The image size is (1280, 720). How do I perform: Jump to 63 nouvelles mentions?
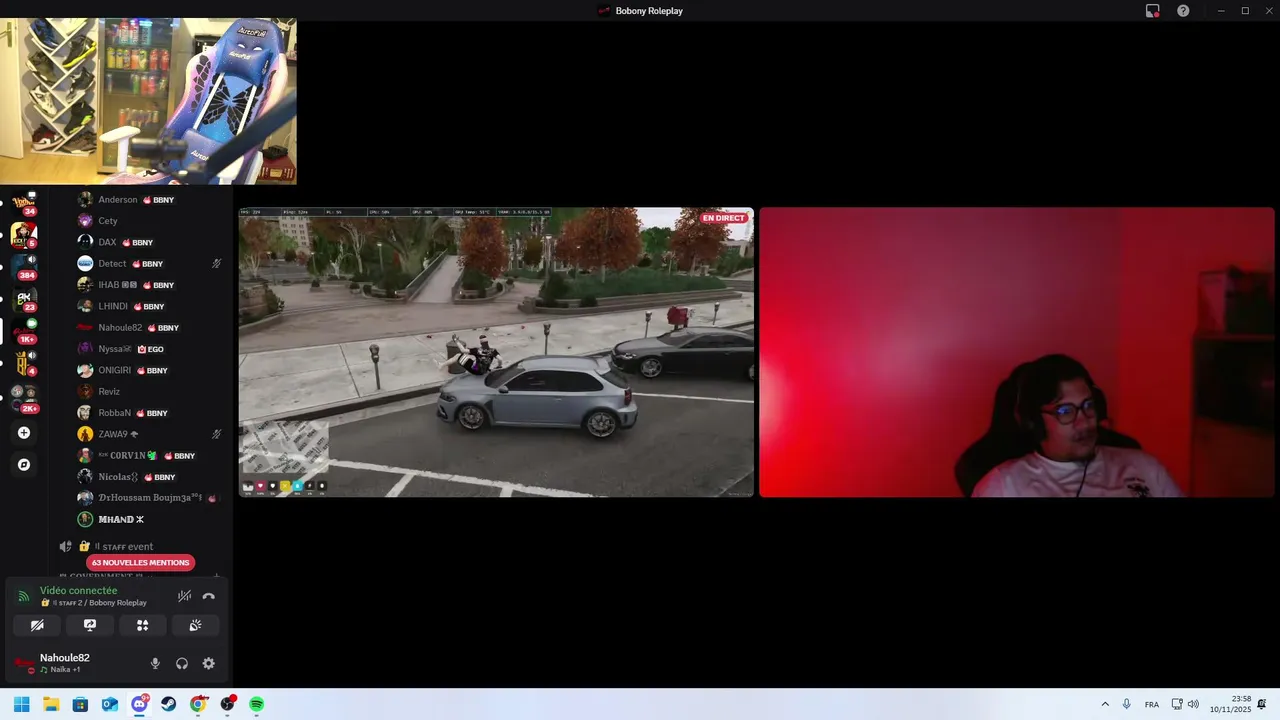pos(140,562)
